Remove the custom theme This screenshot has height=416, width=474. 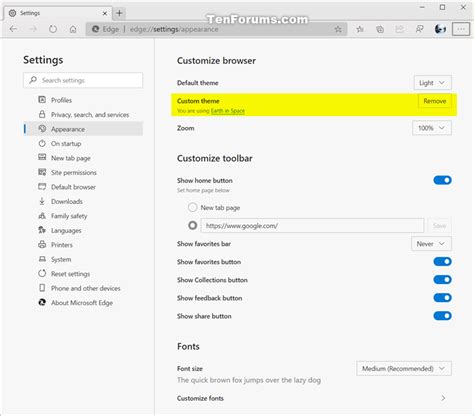435,101
